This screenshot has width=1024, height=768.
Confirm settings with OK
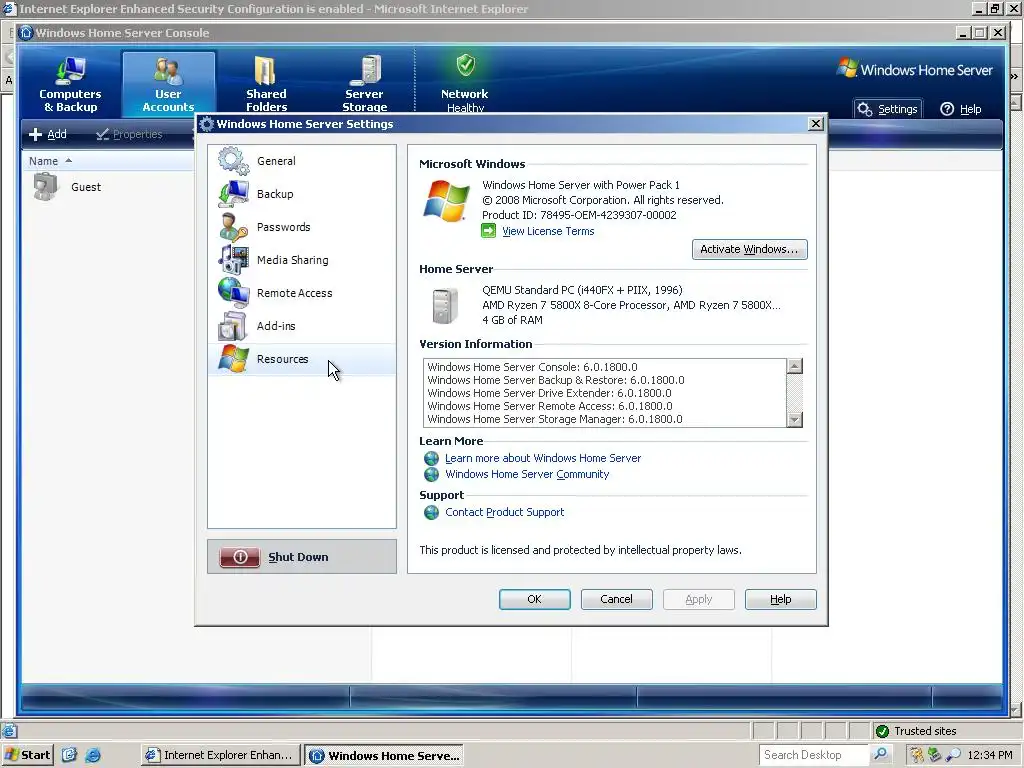(x=534, y=600)
